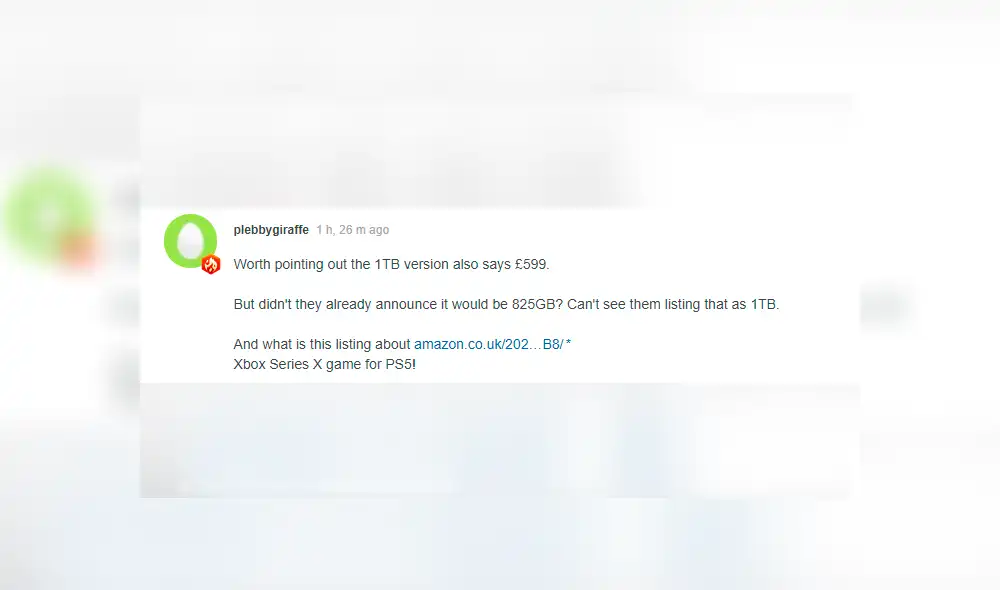
Task: Click the 'PS5!' word ending the comment
Action: [x=401, y=364]
